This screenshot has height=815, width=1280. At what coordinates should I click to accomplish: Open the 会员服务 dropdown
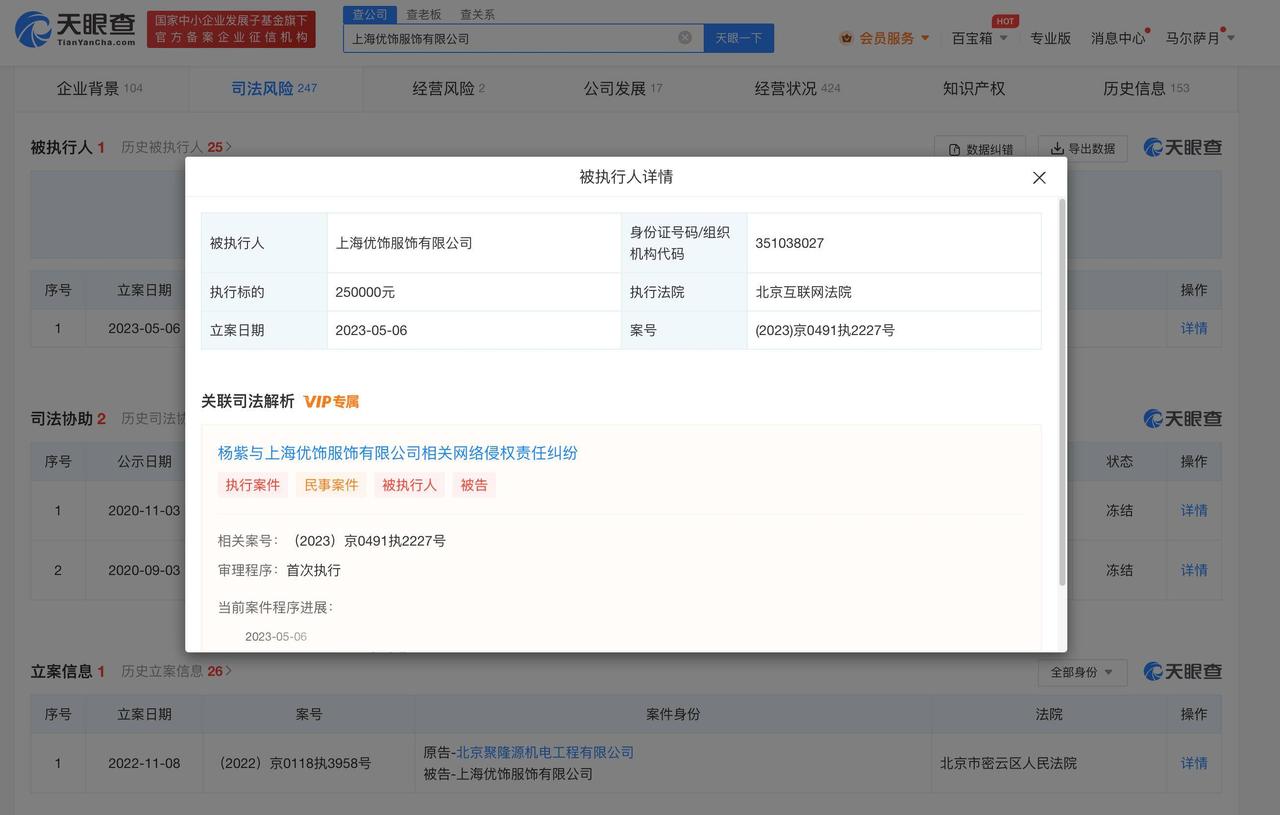click(894, 38)
